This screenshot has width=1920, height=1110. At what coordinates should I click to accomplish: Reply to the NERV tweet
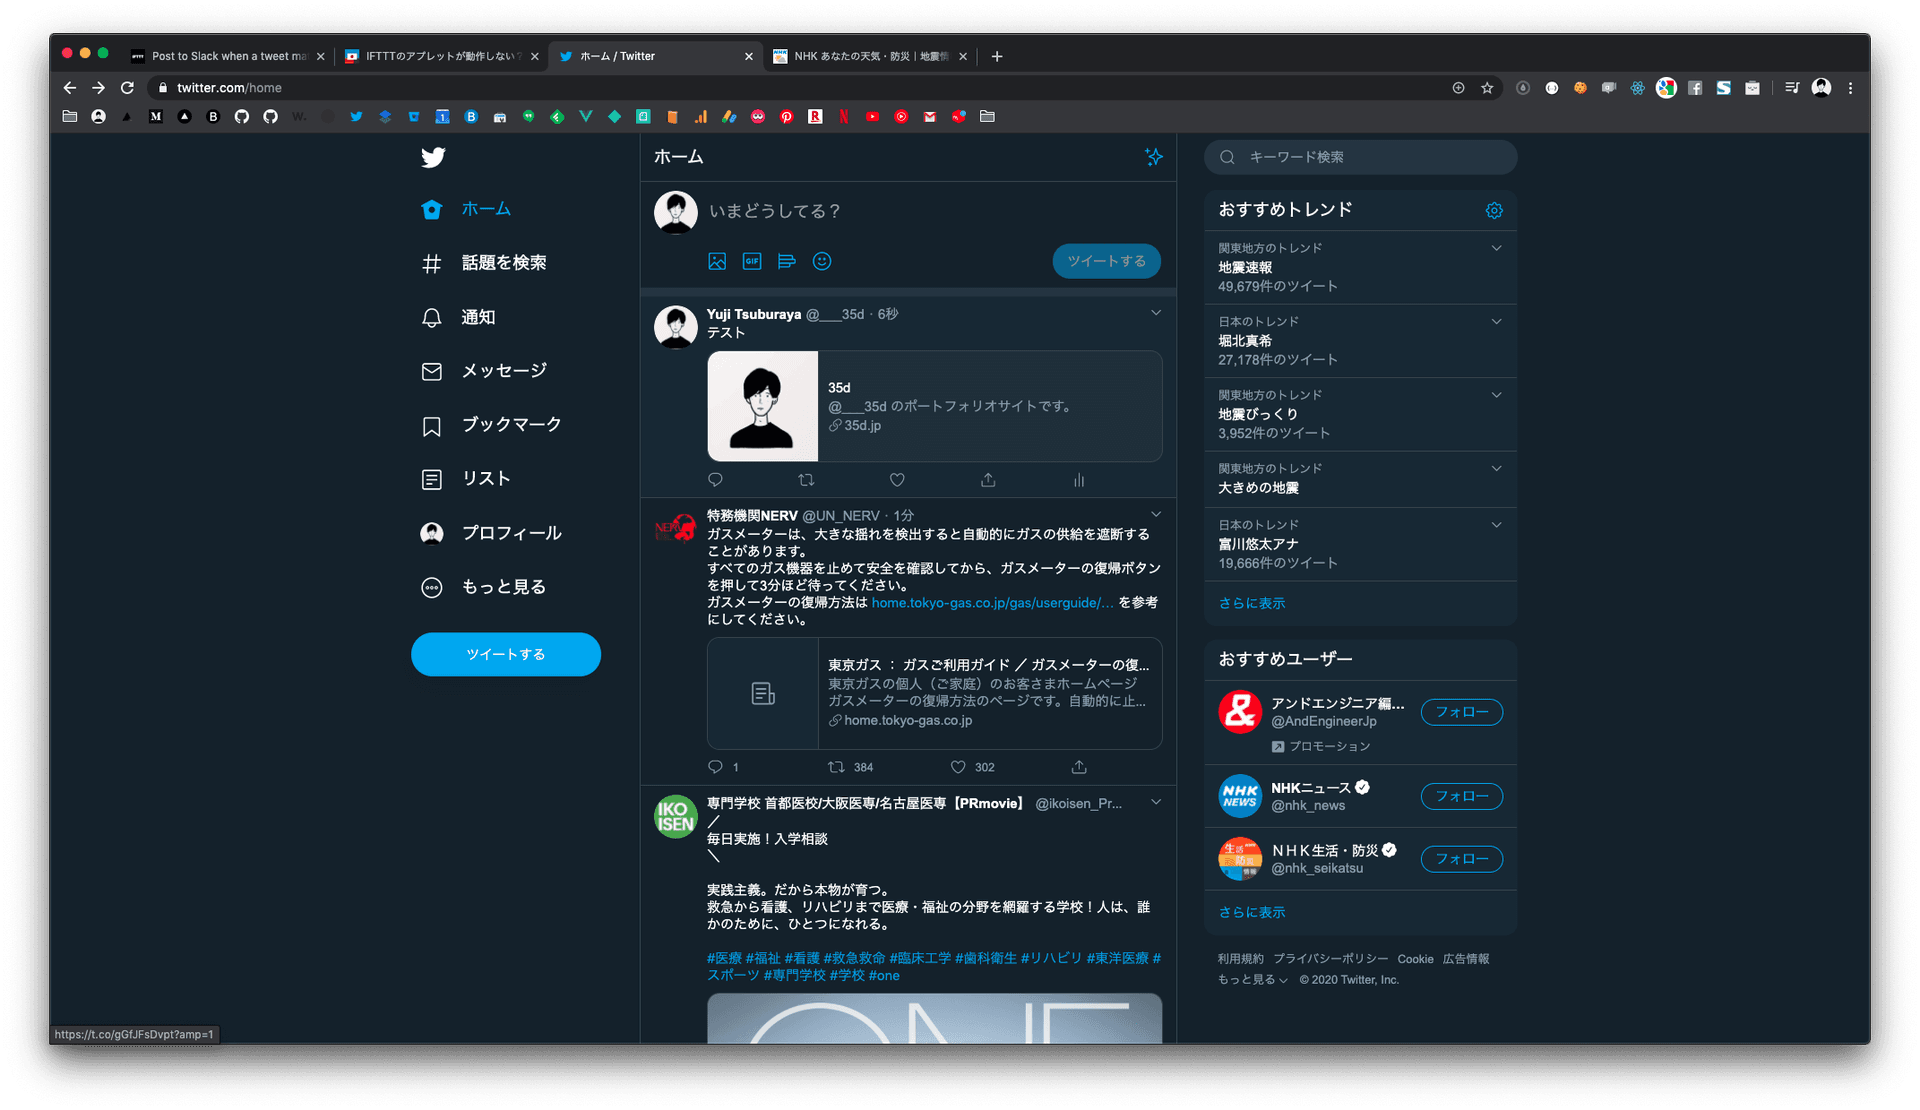[x=715, y=767]
